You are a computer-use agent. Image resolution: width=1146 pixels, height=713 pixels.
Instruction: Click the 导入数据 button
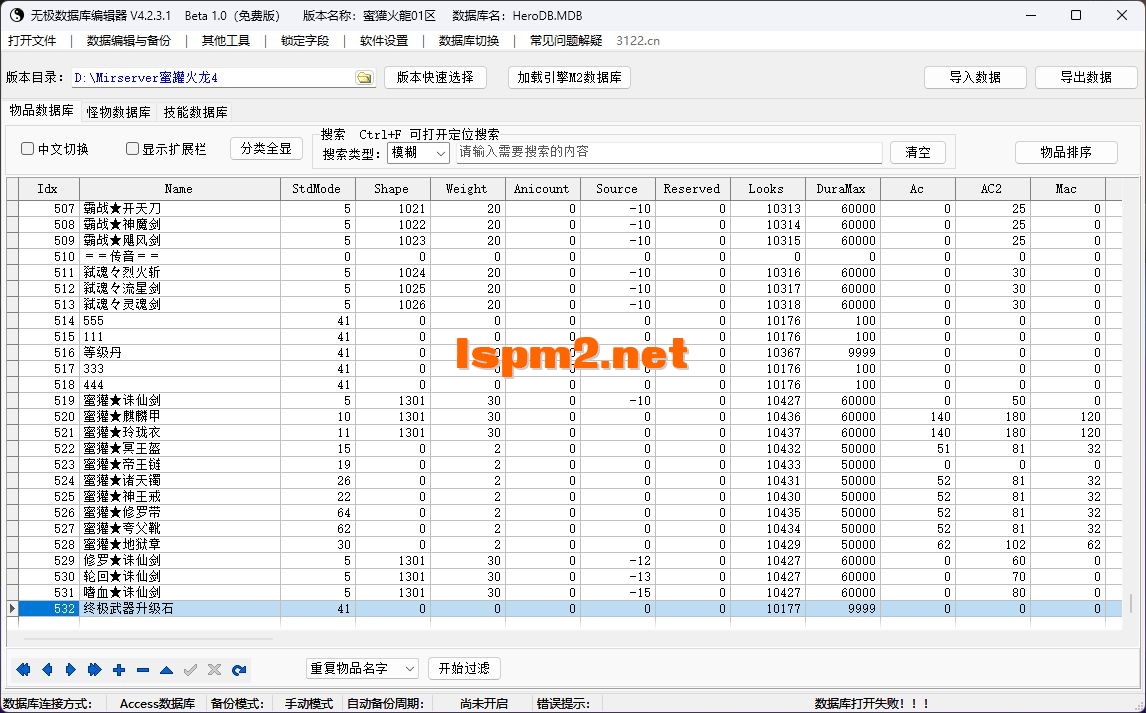(x=975, y=77)
